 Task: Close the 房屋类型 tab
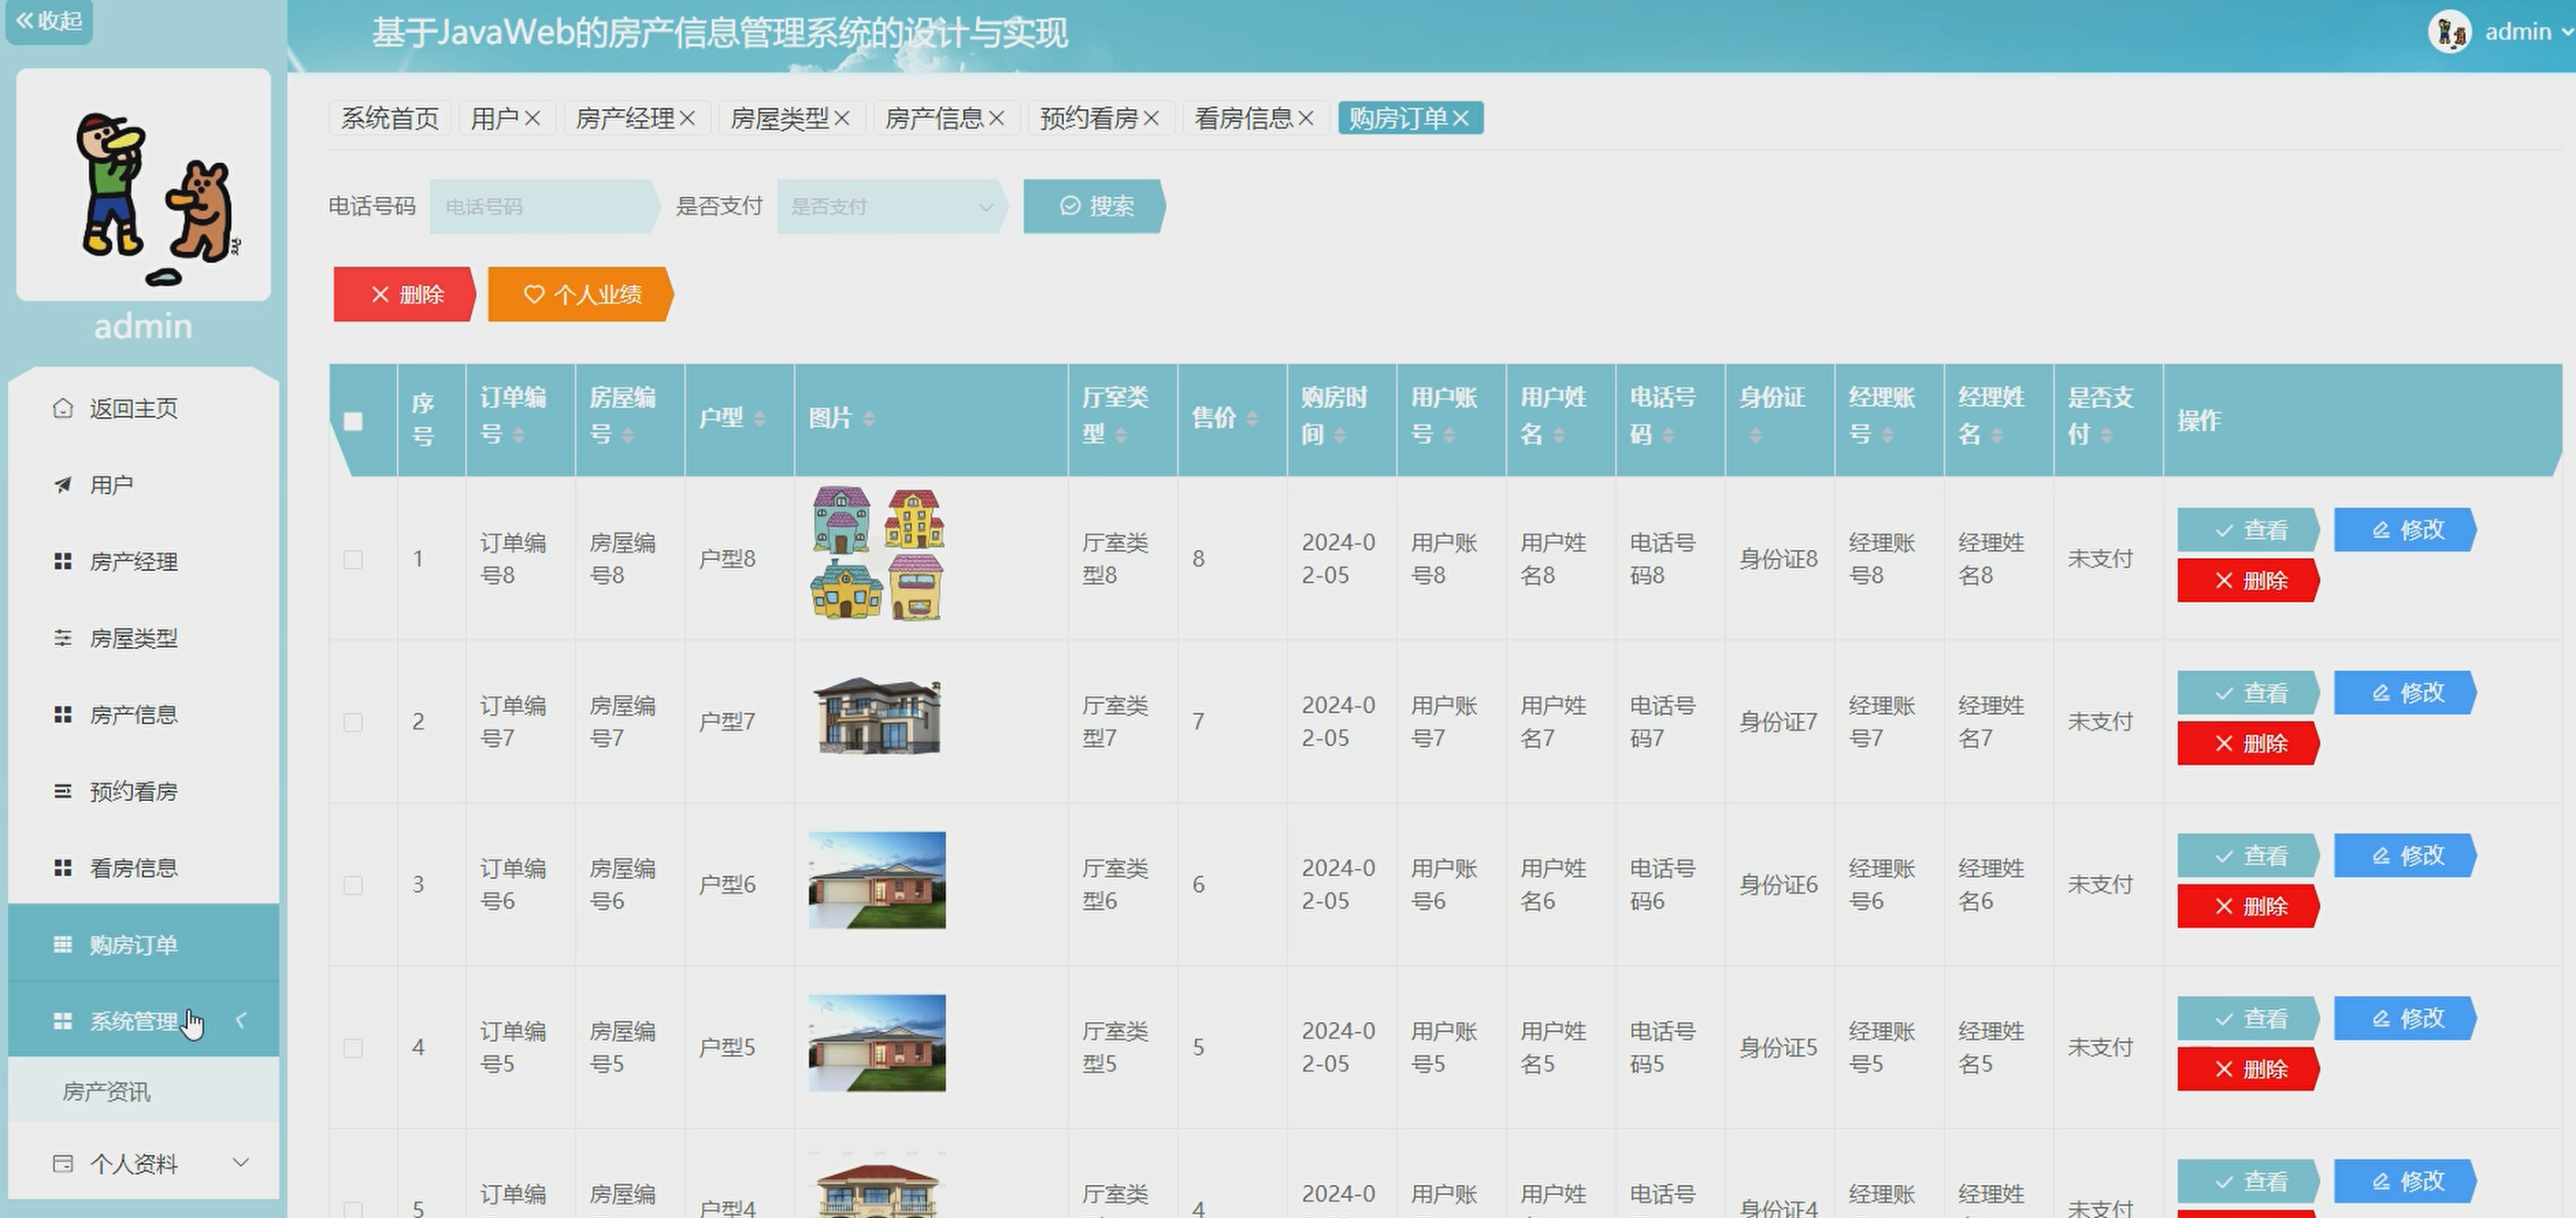point(842,118)
